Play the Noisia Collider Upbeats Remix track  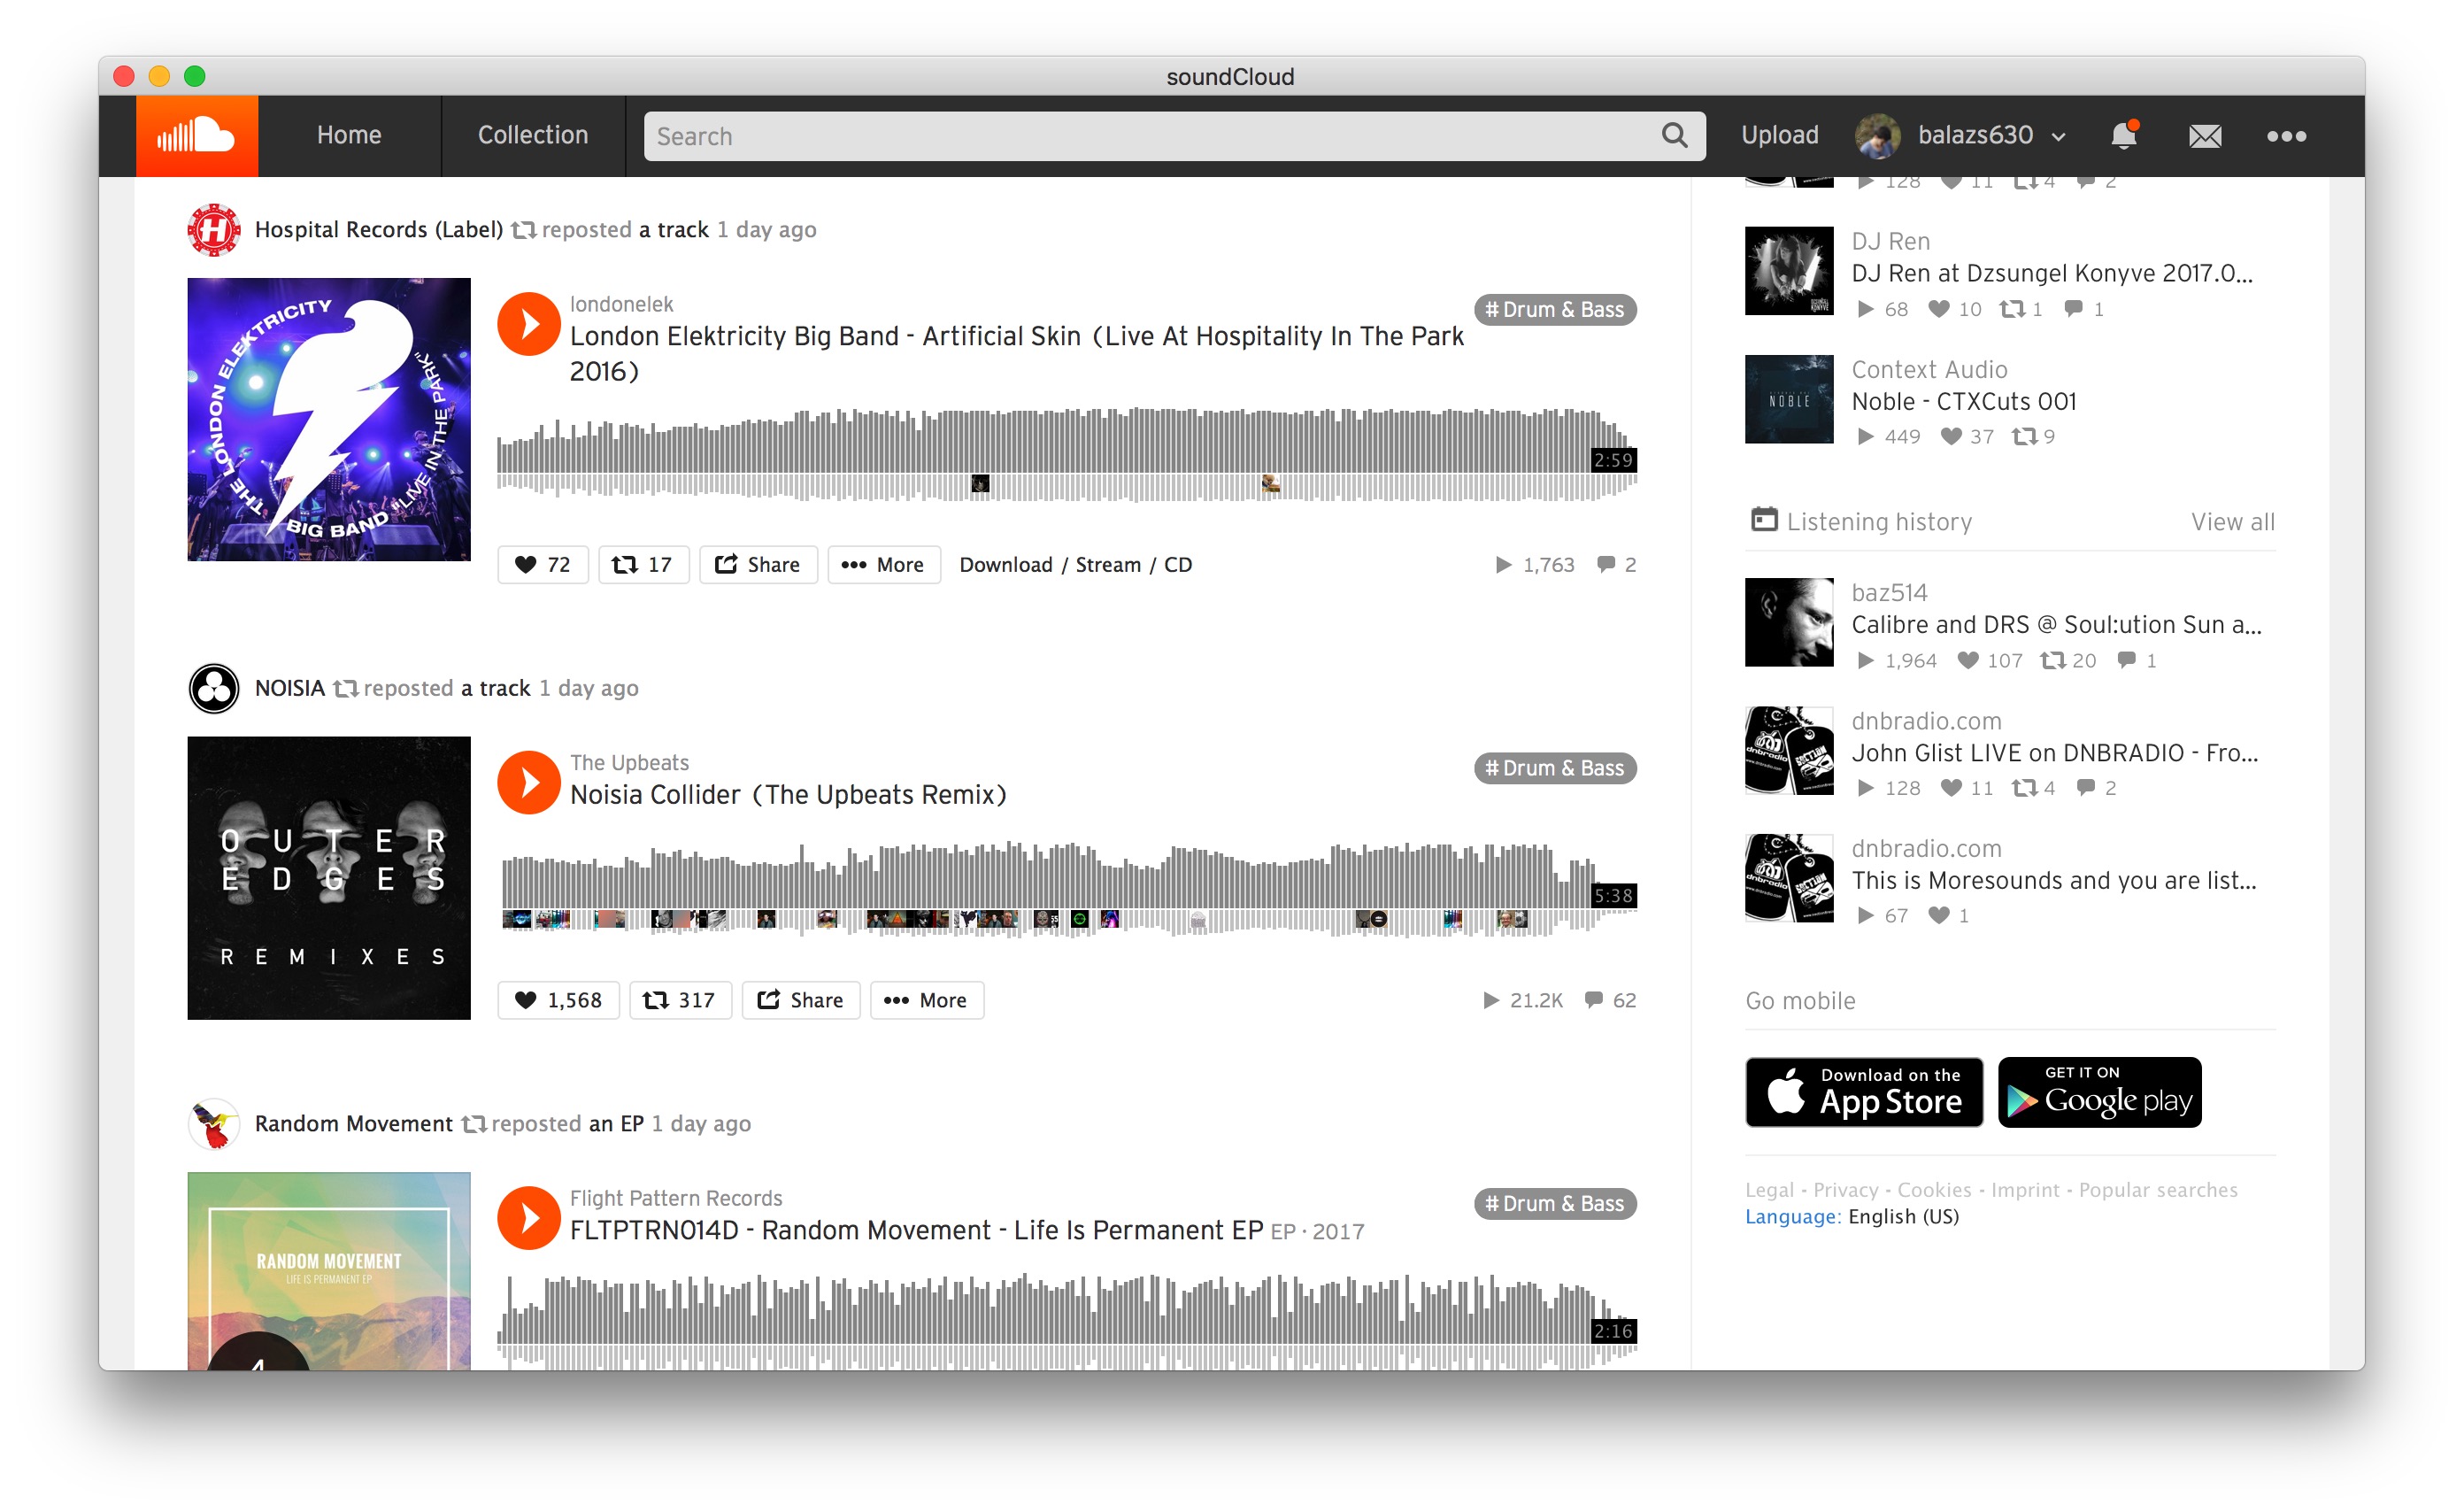click(x=529, y=782)
